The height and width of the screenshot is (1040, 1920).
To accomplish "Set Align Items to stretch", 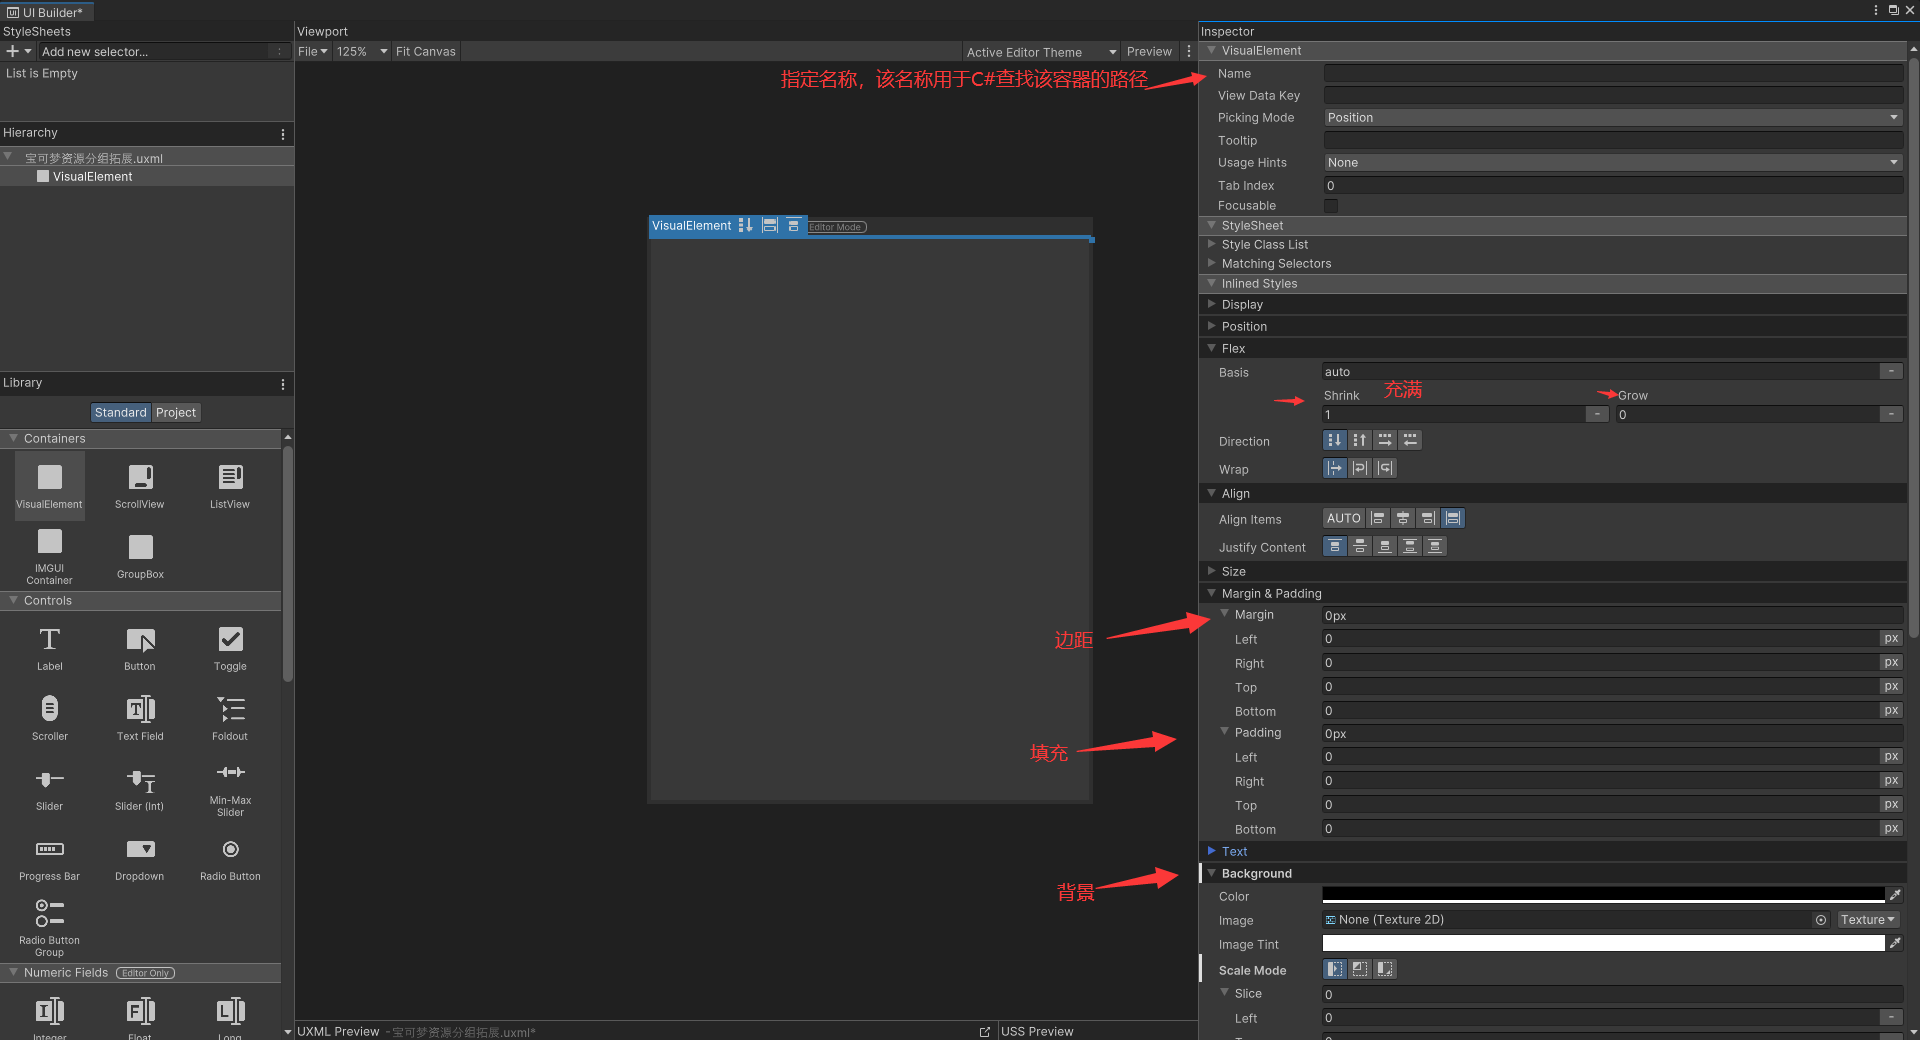I will coord(1454,518).
